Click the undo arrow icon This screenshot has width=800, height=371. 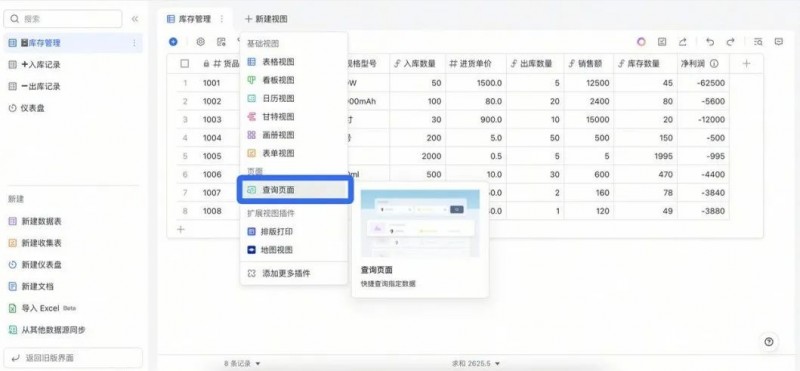tap(710, 42)
